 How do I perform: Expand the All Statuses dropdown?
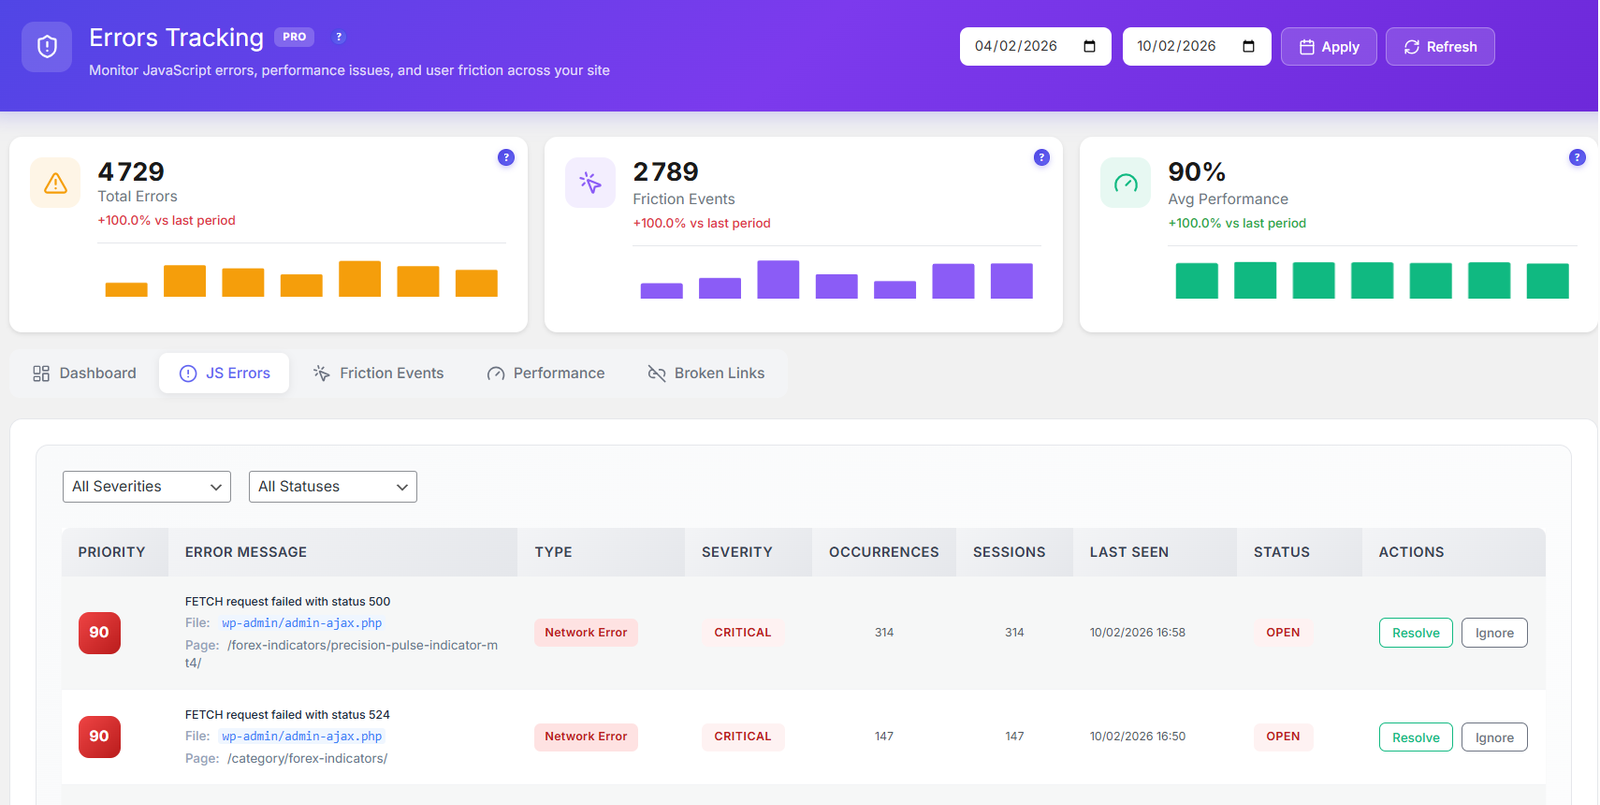click(x=332, y=487)
